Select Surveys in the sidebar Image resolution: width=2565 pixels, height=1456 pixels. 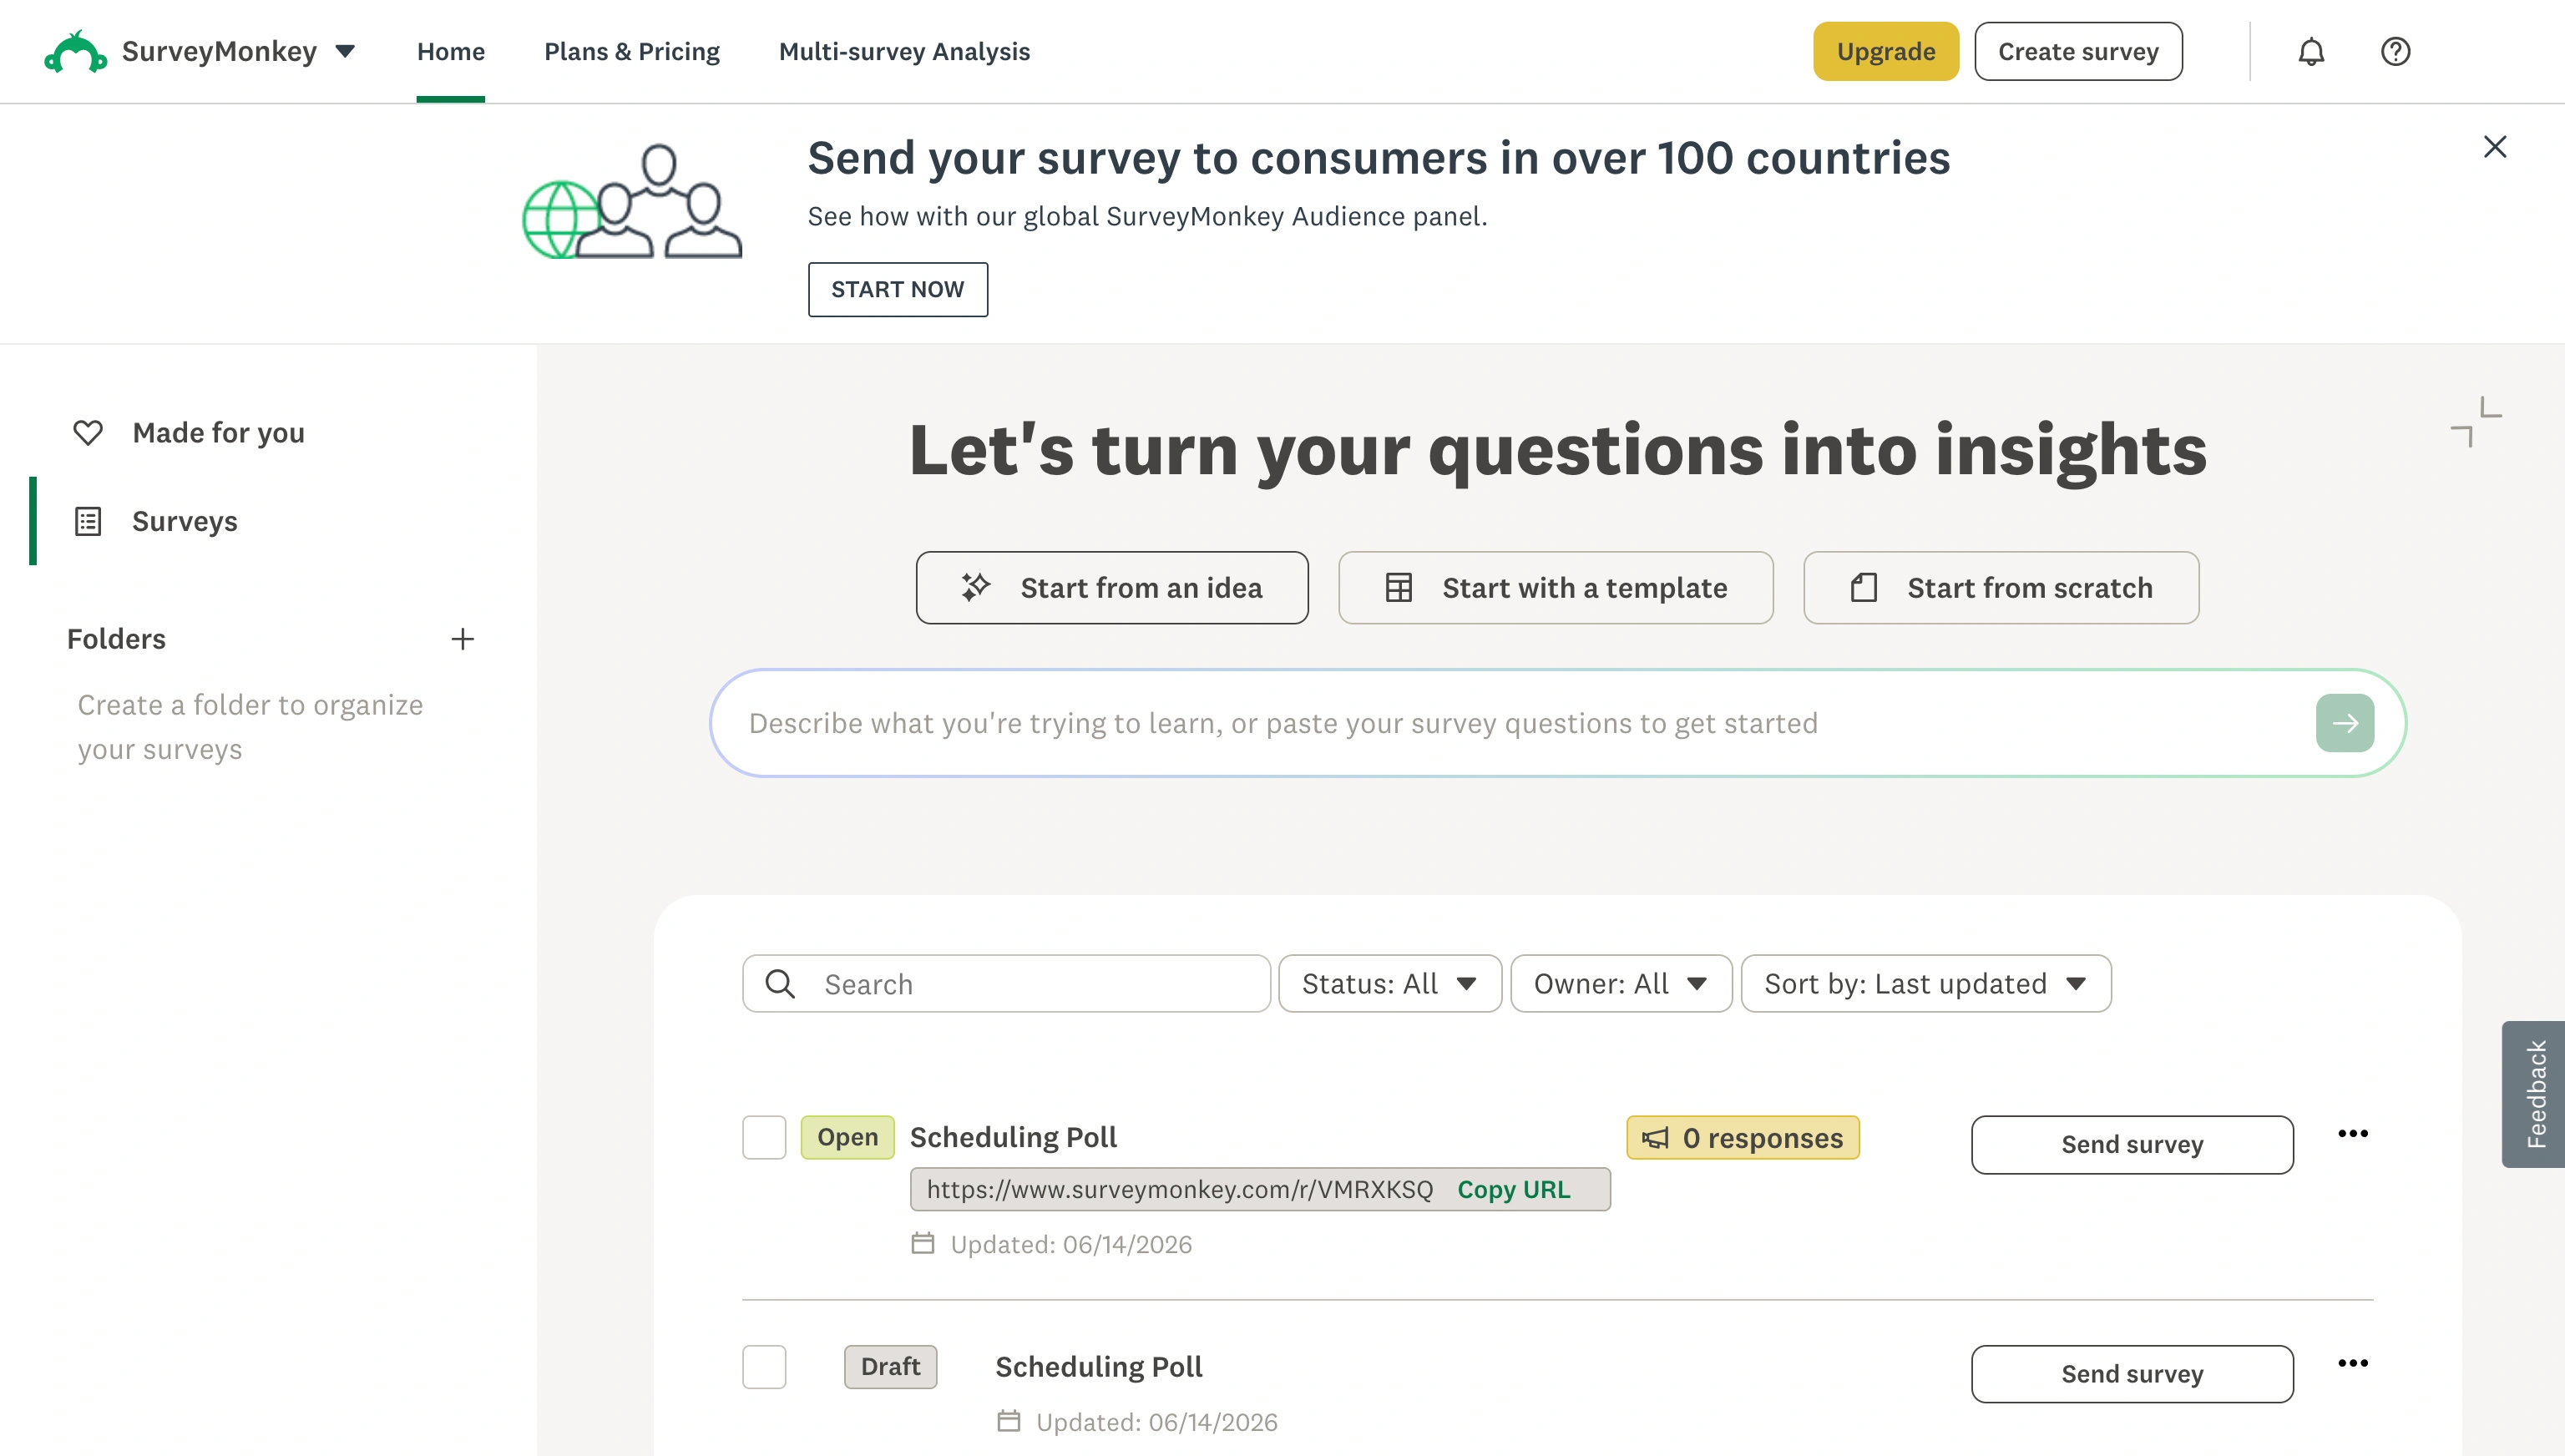(185, 521)
